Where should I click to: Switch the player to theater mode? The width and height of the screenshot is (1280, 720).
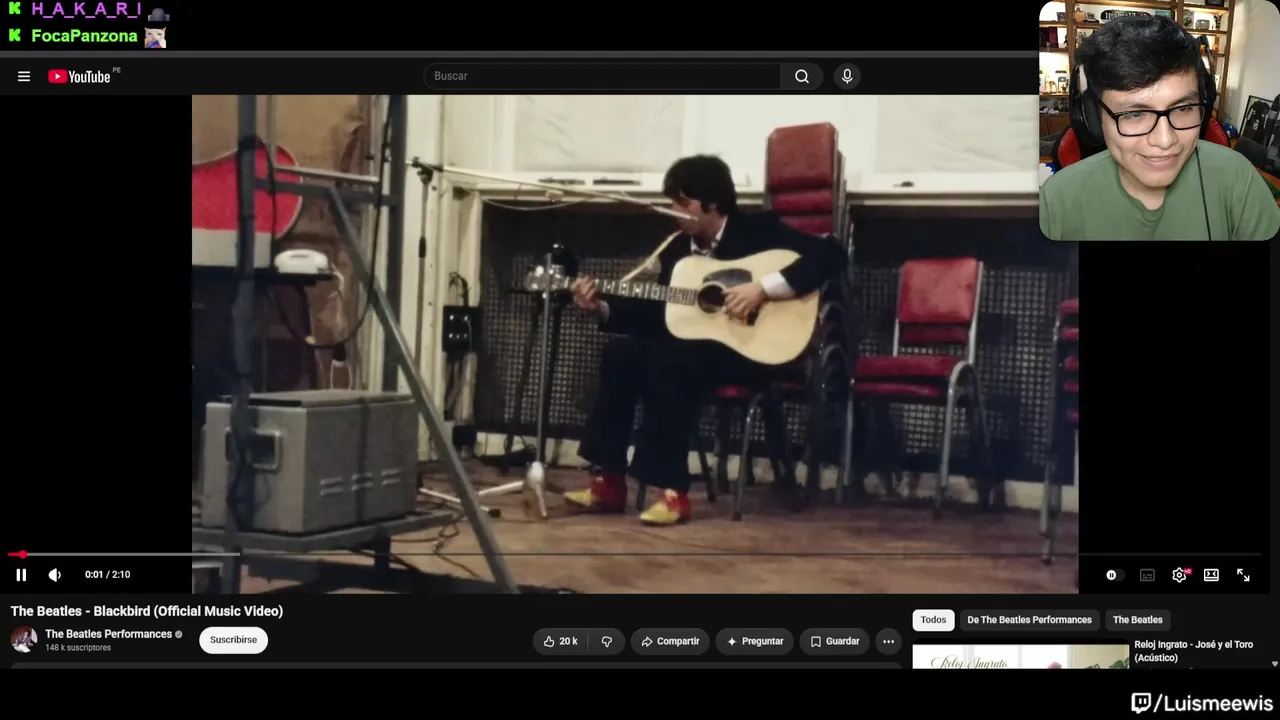(x=1211, y=575)
